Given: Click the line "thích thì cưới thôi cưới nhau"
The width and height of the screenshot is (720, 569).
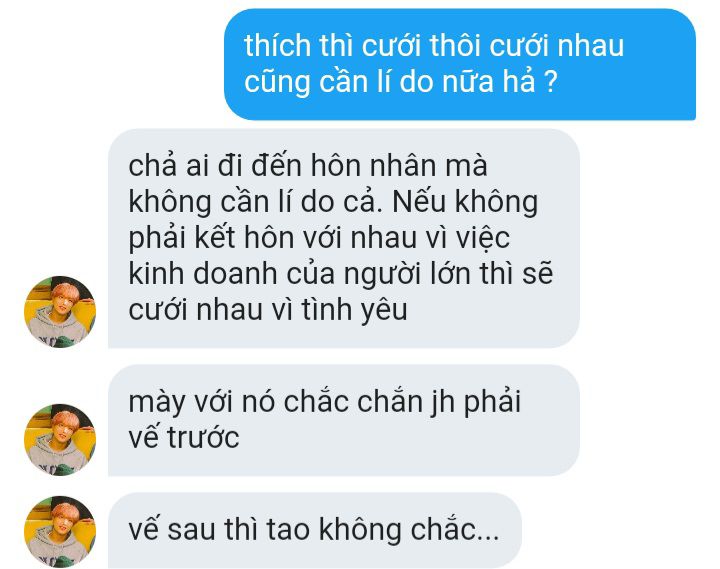Looking at the screenshot, I should point(434,46).
